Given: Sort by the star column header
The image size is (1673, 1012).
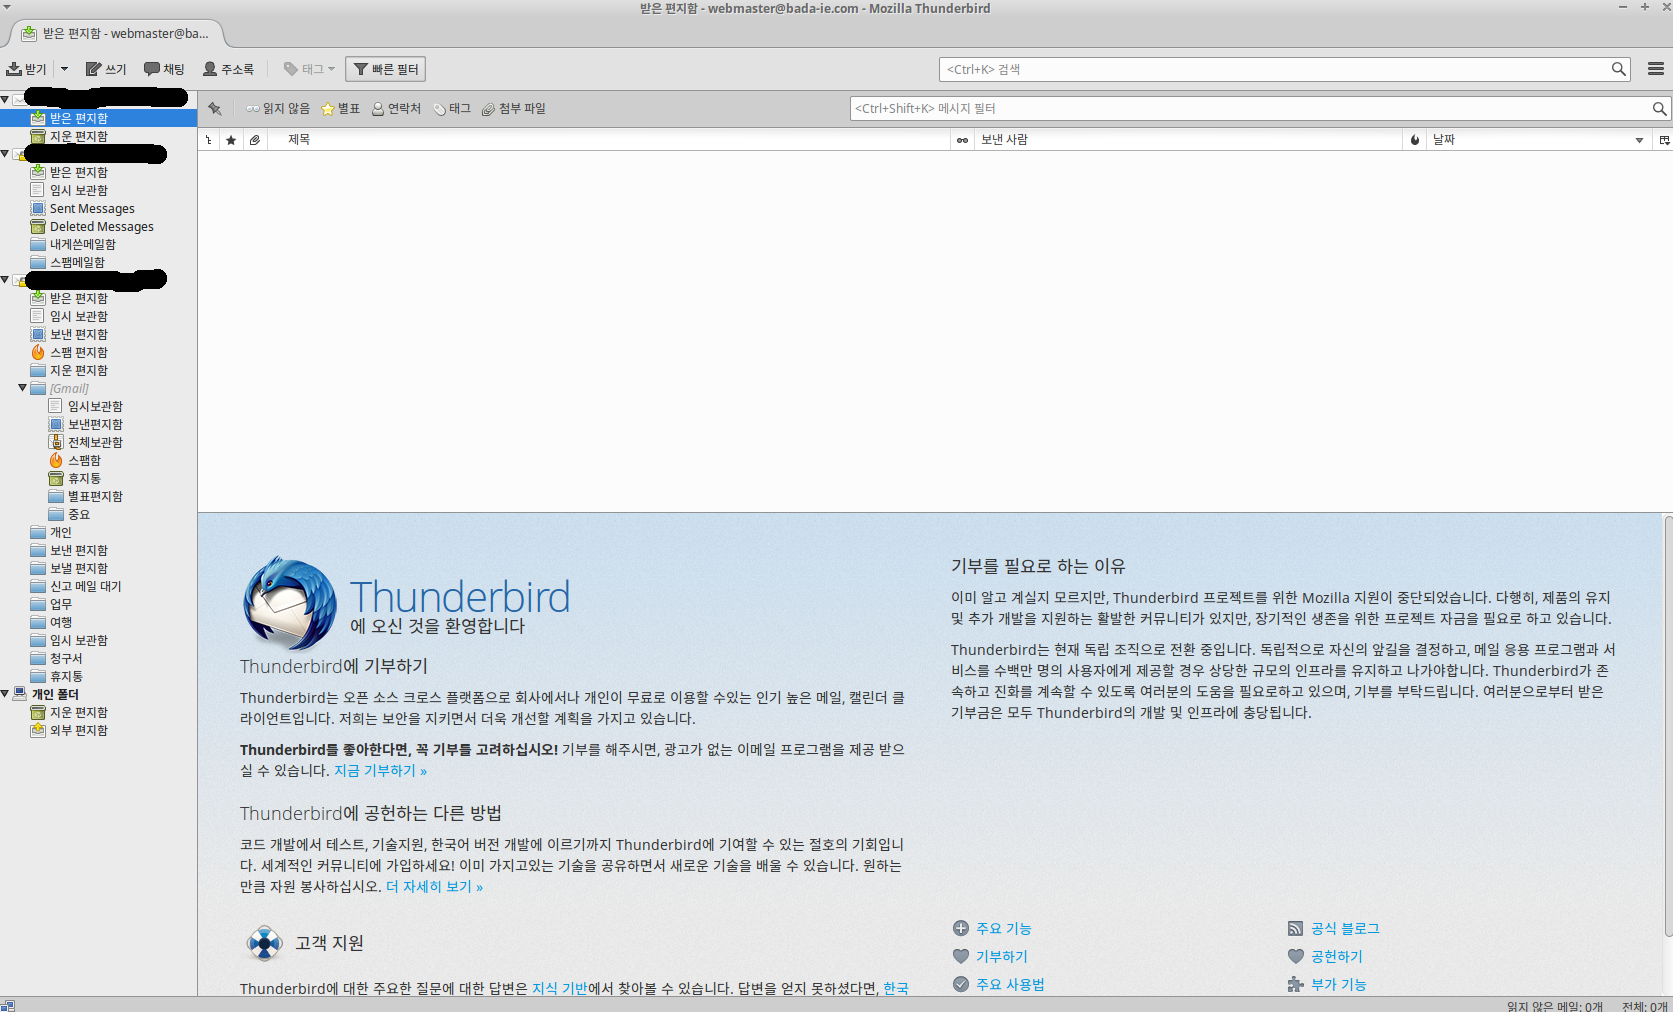Looking at the screenshot, I should (x=231, y=140).
